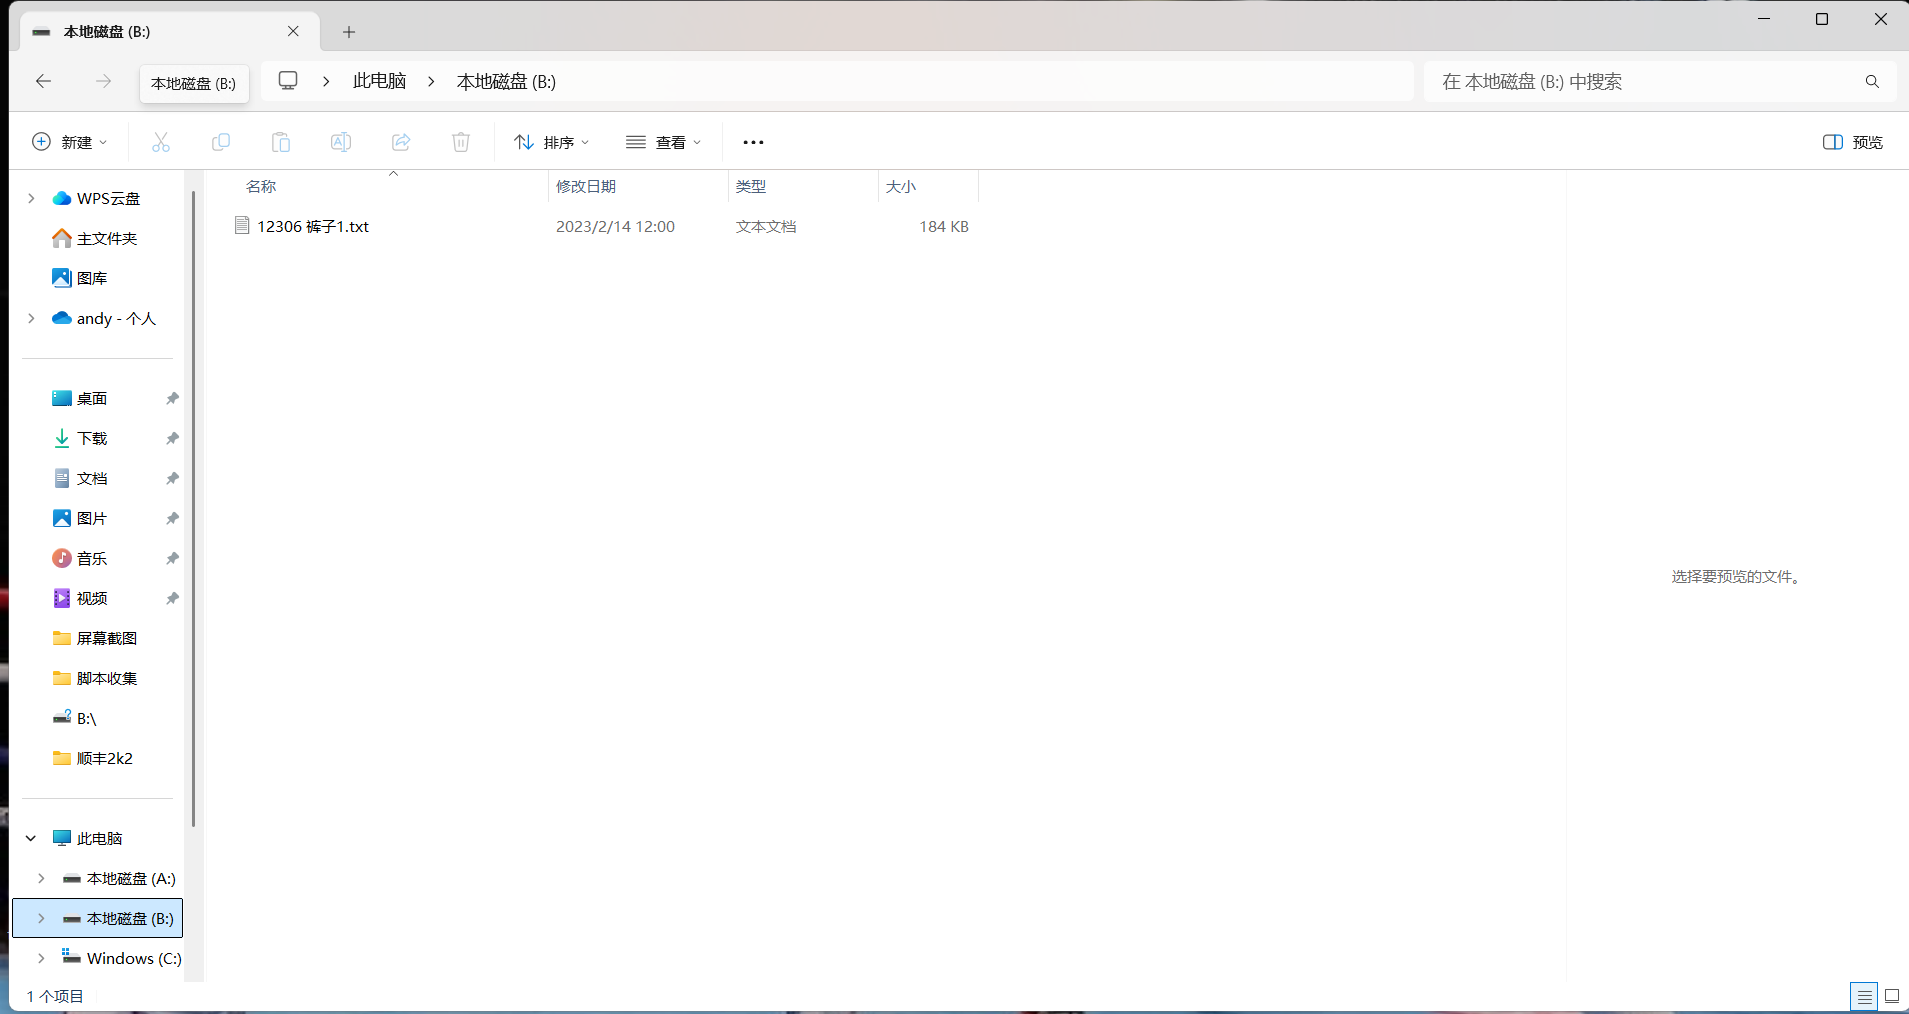This screenshot has width=1909, height=1014.
Task: Click the Delete trash icon
Action: pyautogui.click(x=461, y=142)
